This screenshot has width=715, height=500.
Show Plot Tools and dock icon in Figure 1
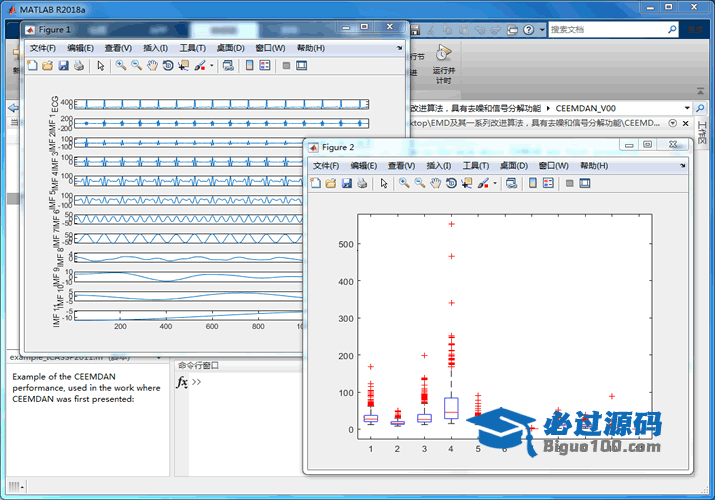[301, 66]
